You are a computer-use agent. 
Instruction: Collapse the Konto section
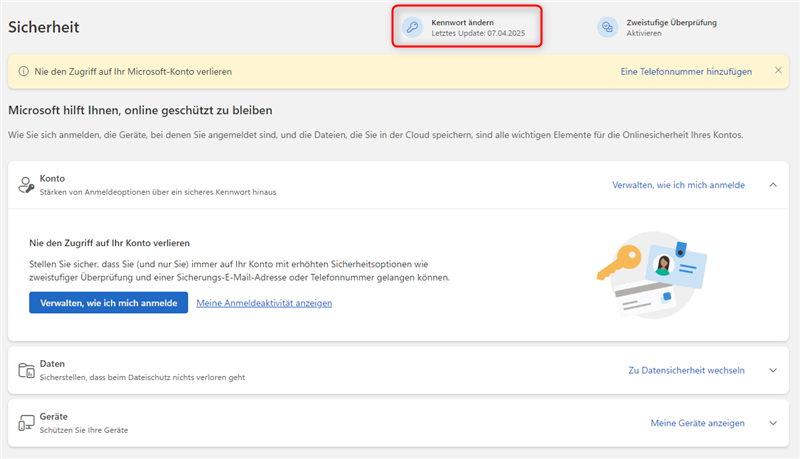tap(772, 185)
